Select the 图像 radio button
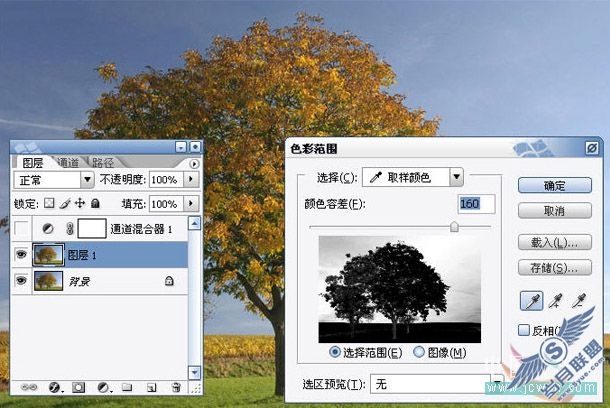 [419, 352]
